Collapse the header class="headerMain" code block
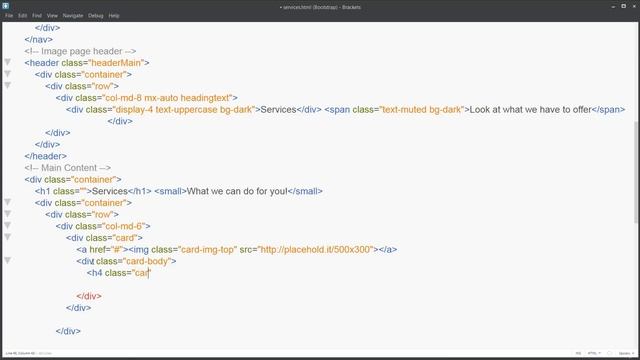 tap(7, 62)
